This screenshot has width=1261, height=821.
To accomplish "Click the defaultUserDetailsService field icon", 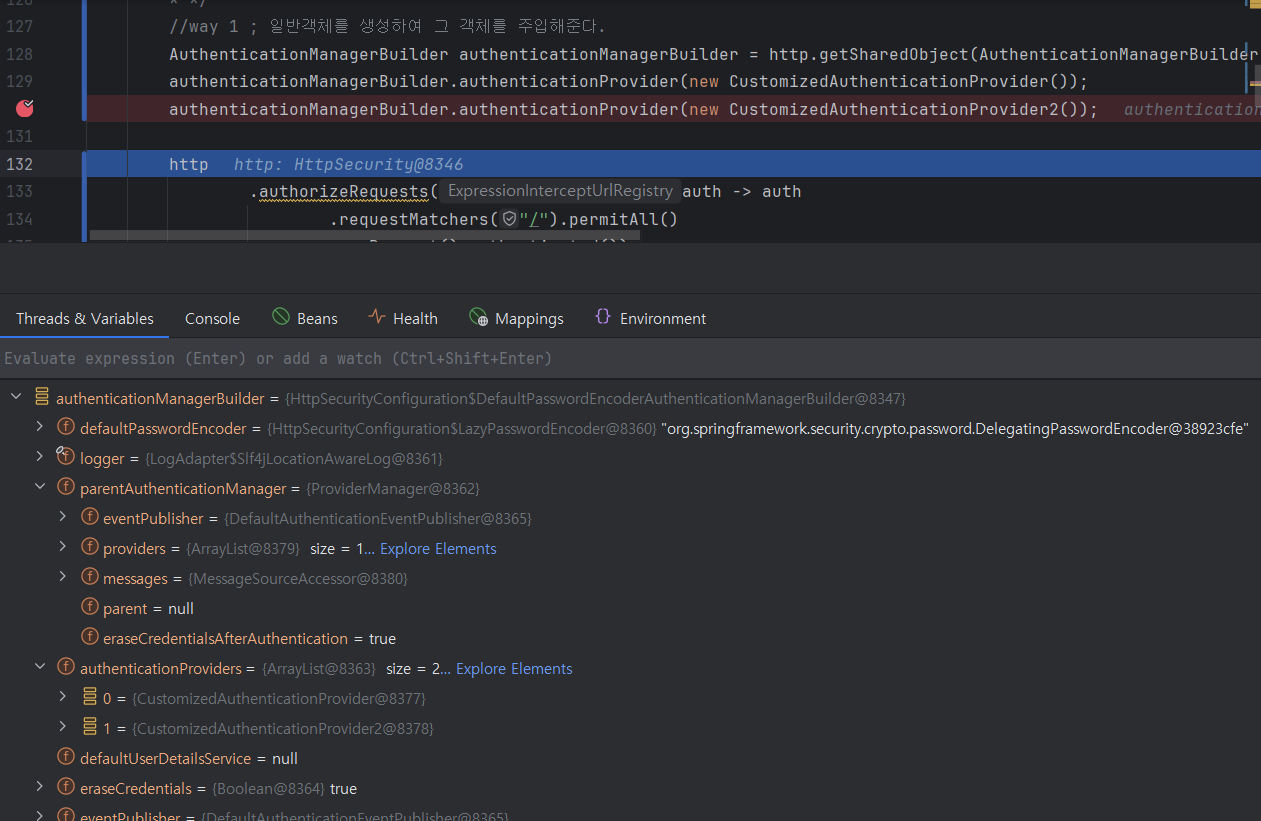I will (66, 758).
